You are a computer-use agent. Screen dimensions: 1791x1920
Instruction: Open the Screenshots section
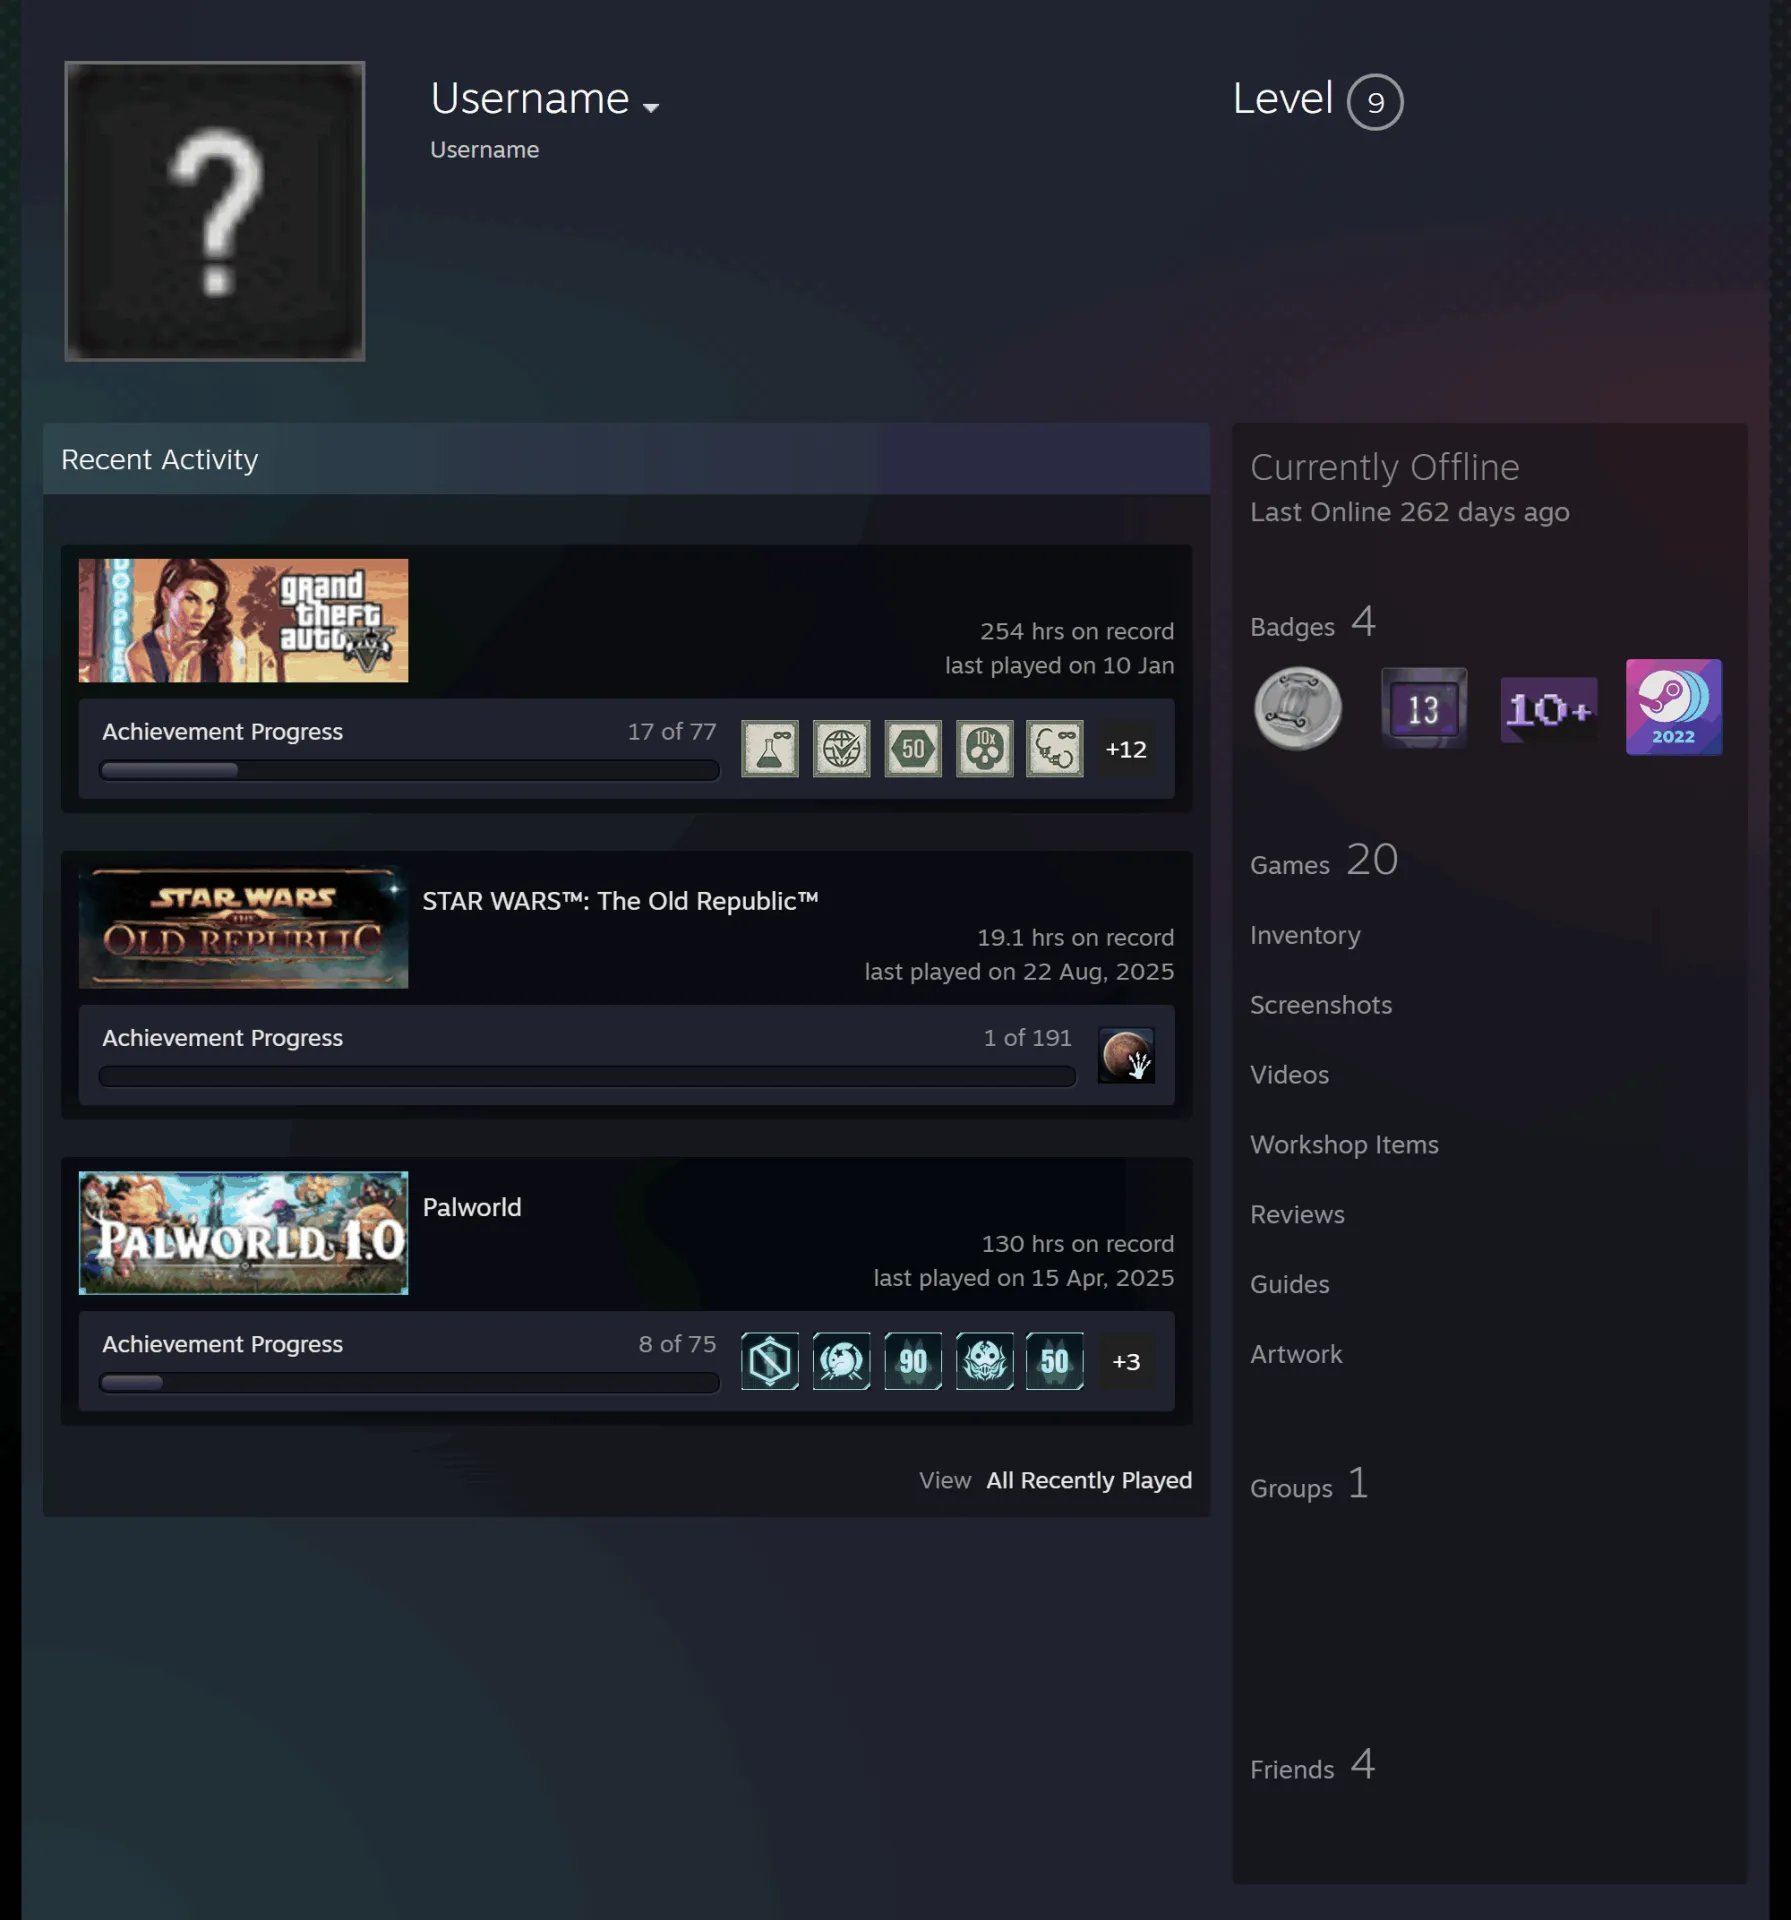pos(1321,1005)
